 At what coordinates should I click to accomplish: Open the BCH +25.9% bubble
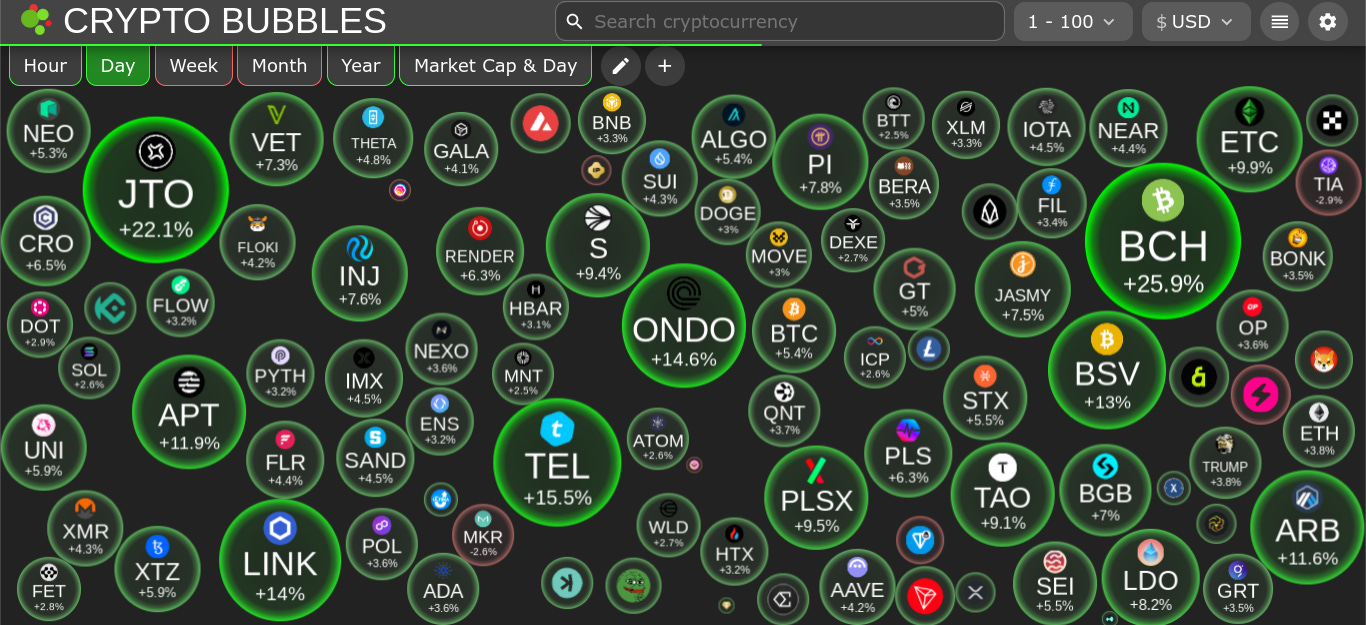pos(1163,241)
